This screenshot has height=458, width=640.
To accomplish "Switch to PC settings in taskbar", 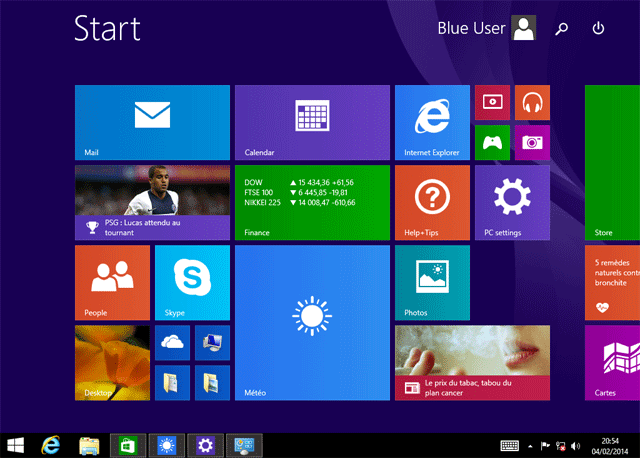I will [205, 445].
